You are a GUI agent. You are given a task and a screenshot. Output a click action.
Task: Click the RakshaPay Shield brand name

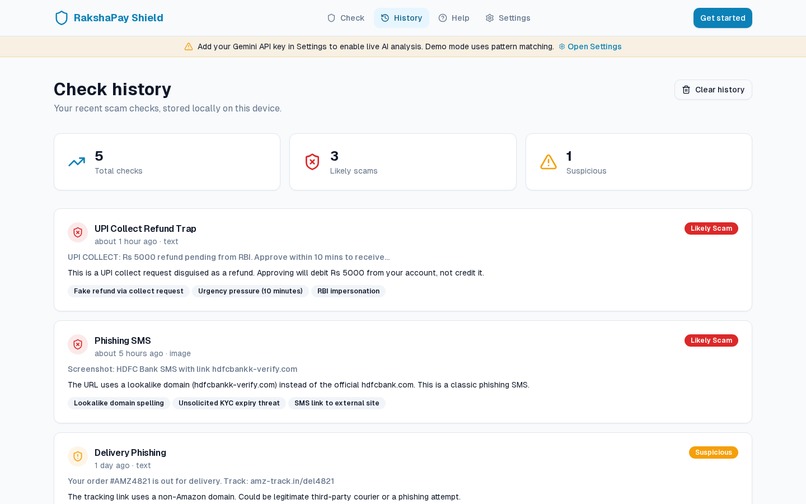[118, 18]
